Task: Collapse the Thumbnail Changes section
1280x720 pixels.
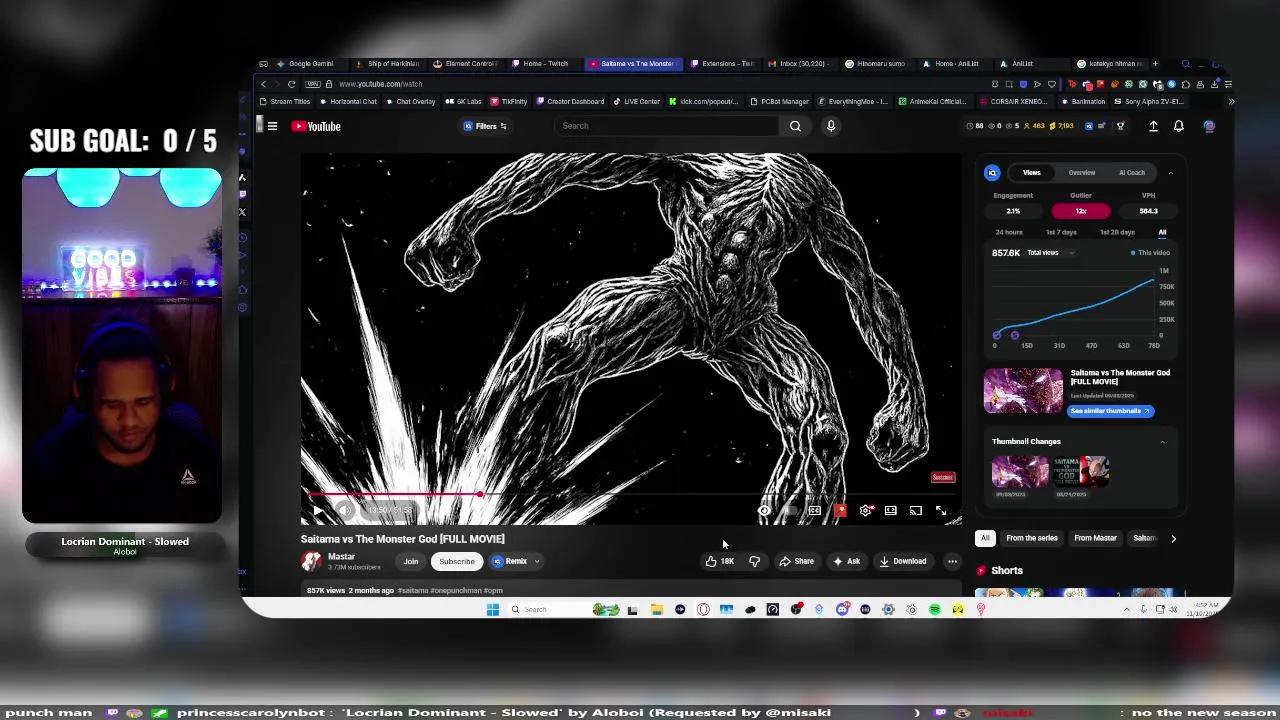Action: click(1162, 441)
